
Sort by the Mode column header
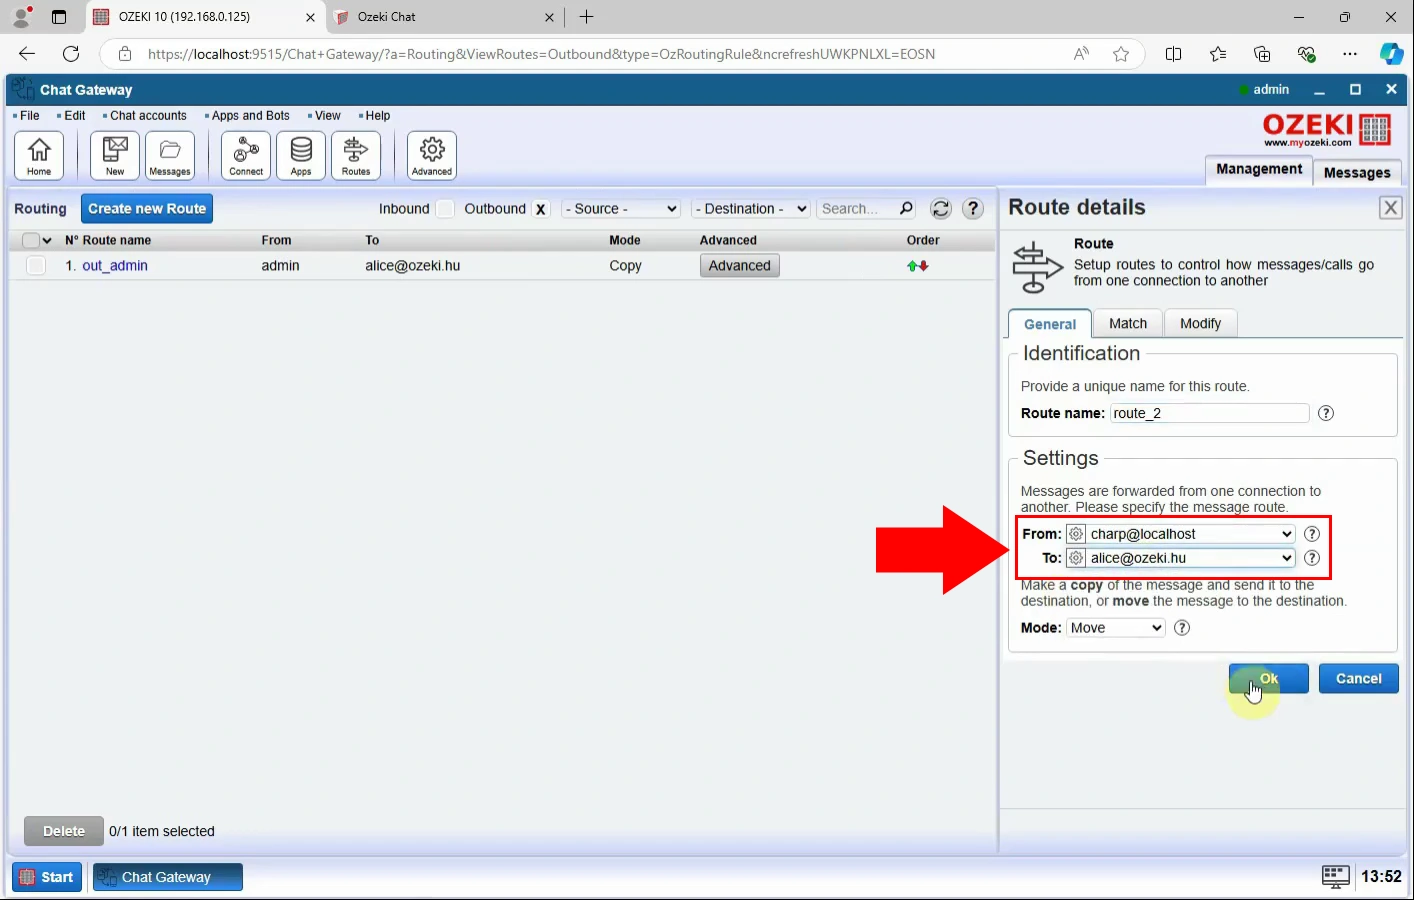click(625, 241)
